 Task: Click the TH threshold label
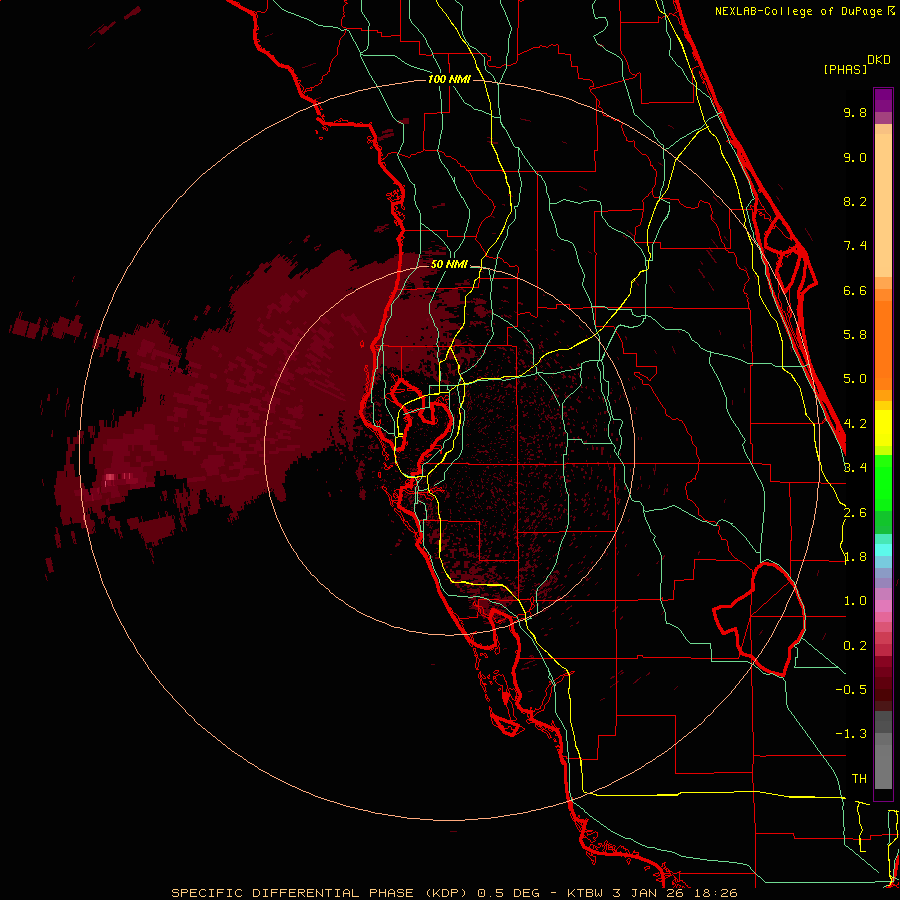point(859,779)
